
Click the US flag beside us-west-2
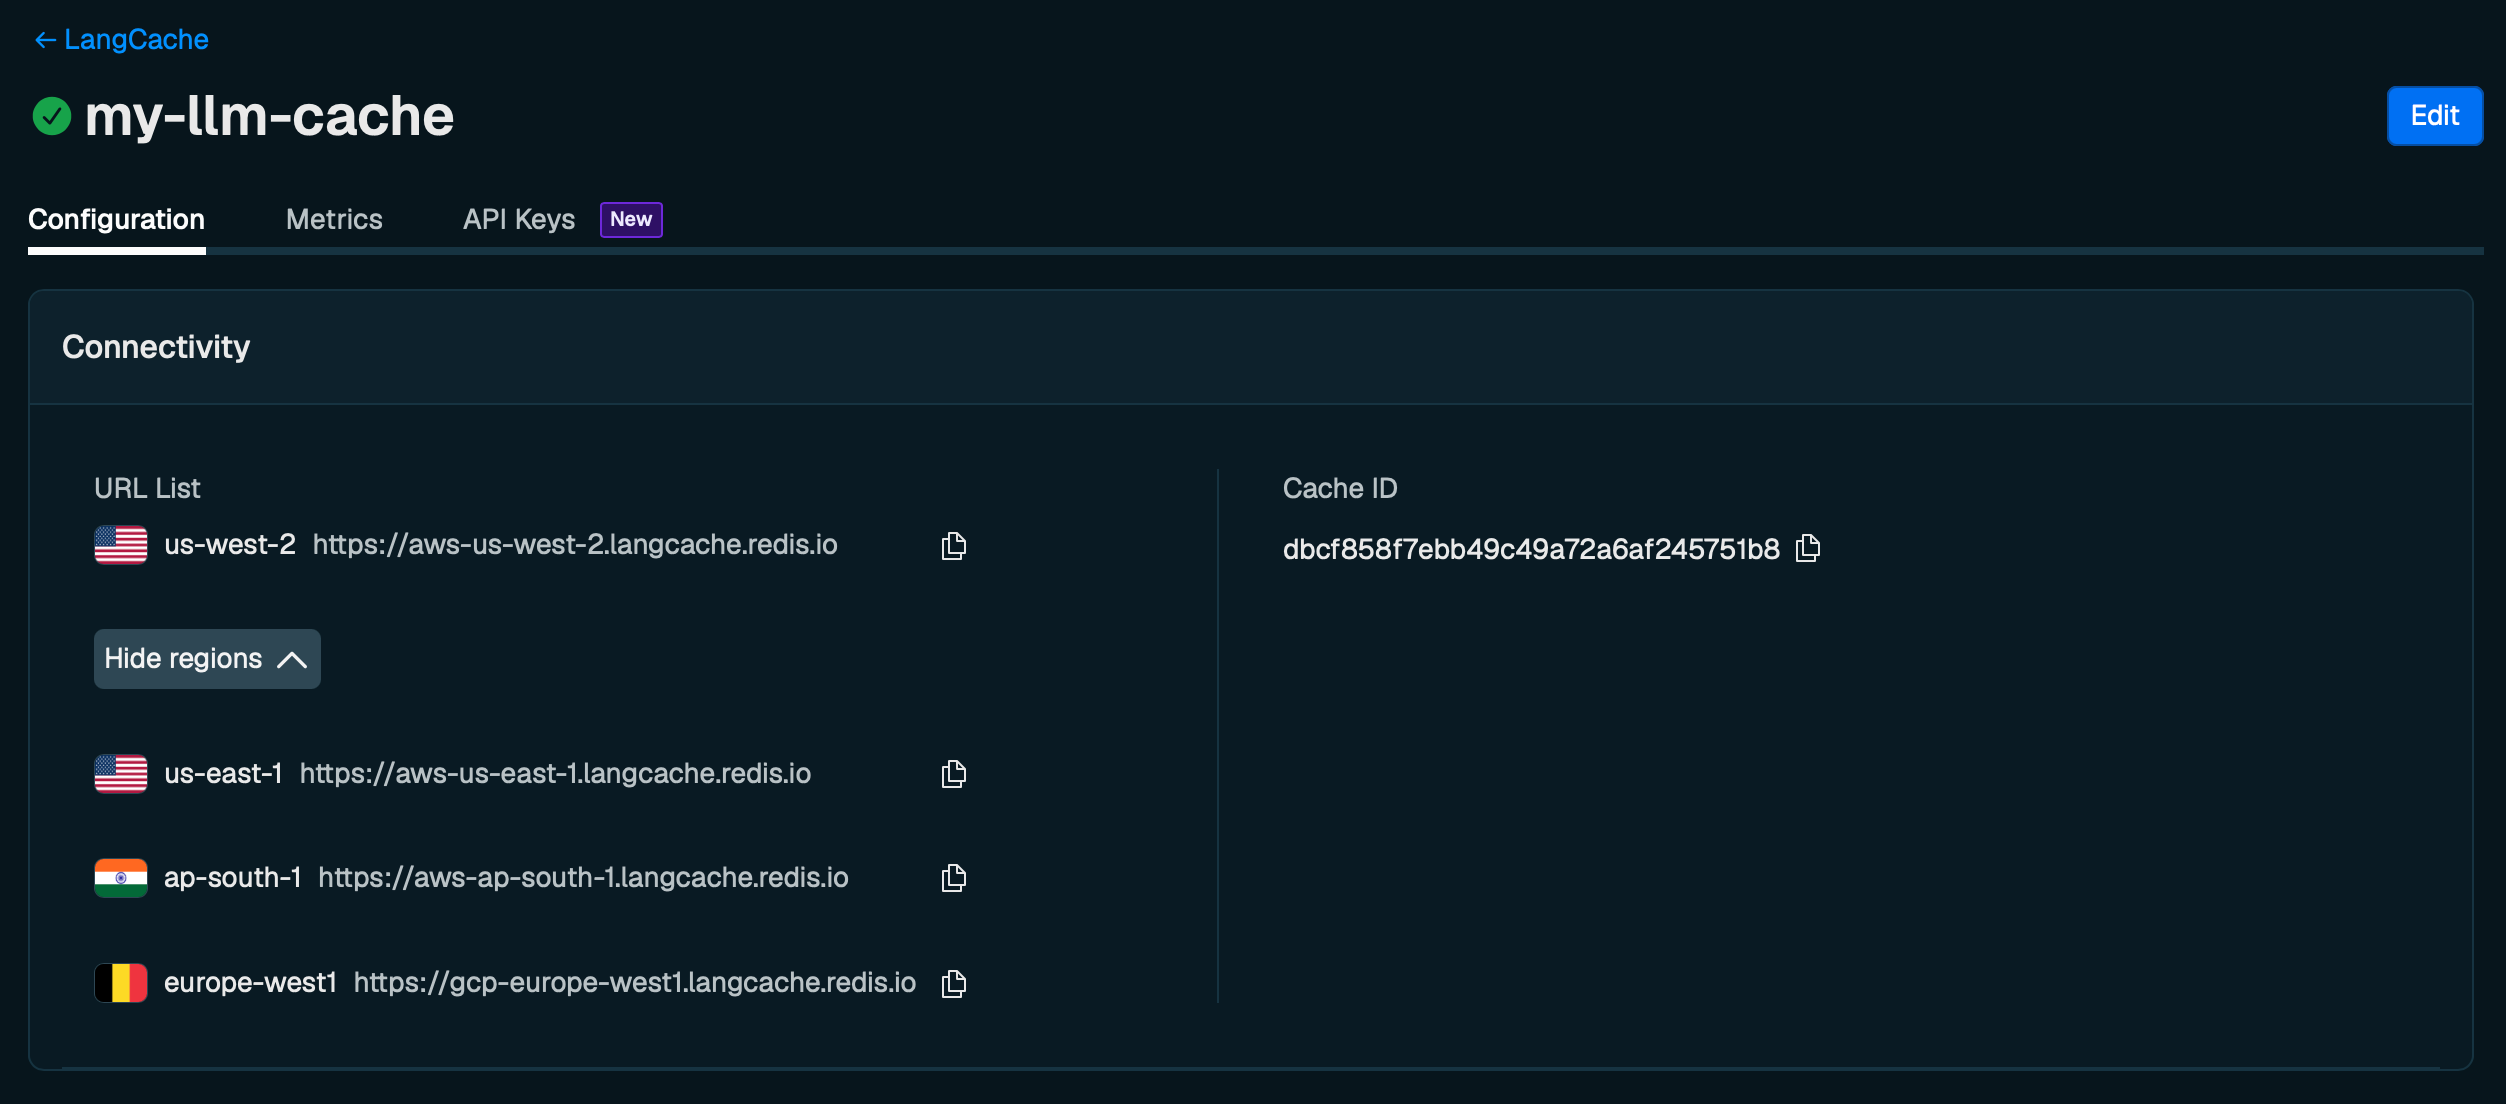point(121,545)
